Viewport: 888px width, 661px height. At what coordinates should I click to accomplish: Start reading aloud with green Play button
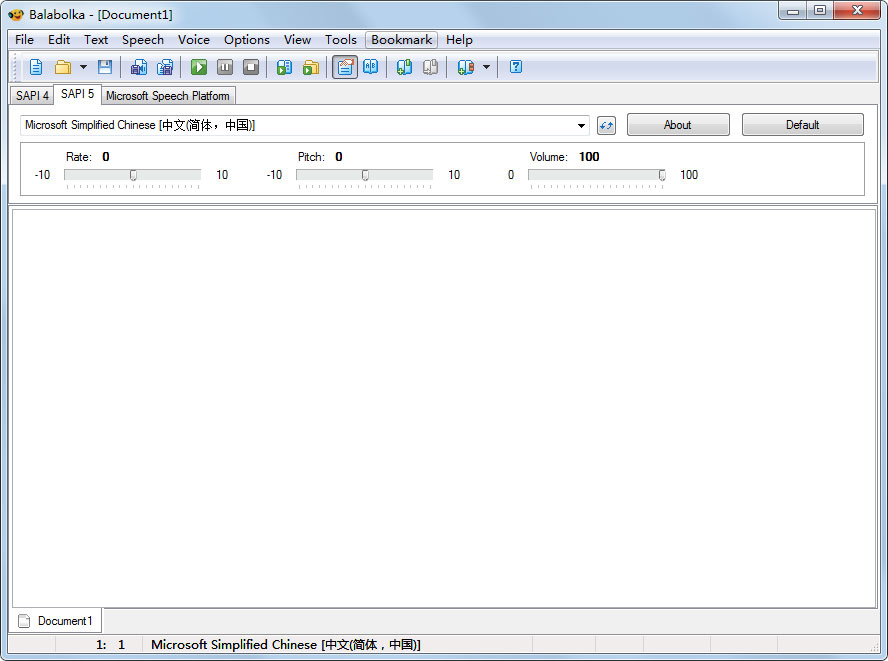point(199,67)
